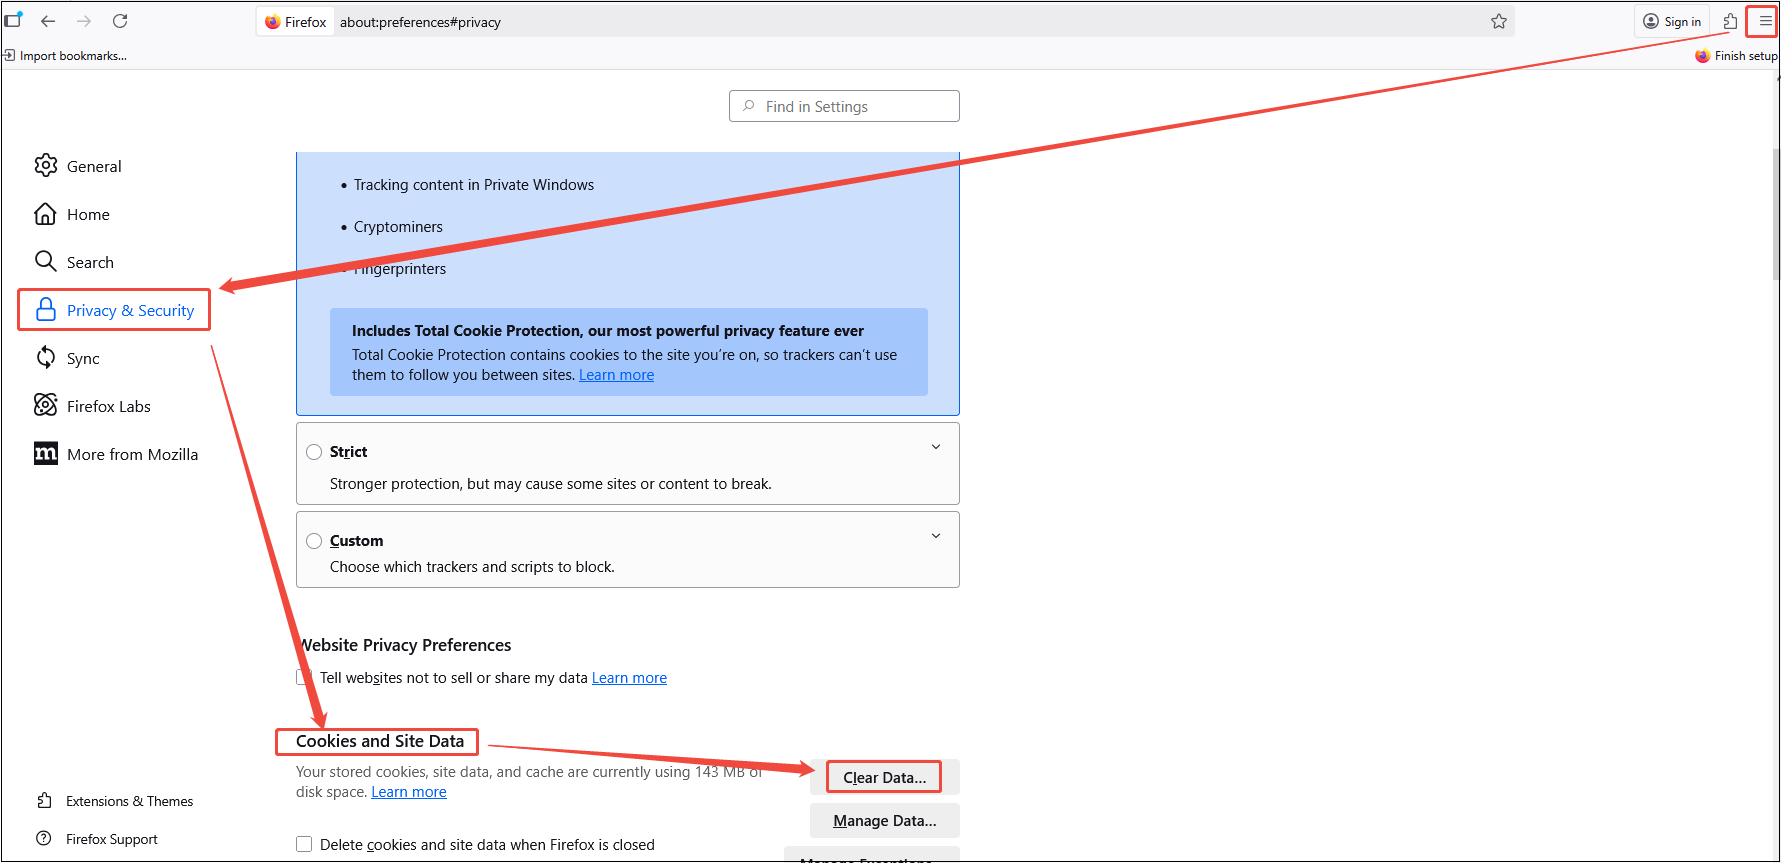Open Learn more about cookies disk space
This screenshot has width=1781, height=863.
click(x=409, y=792)
